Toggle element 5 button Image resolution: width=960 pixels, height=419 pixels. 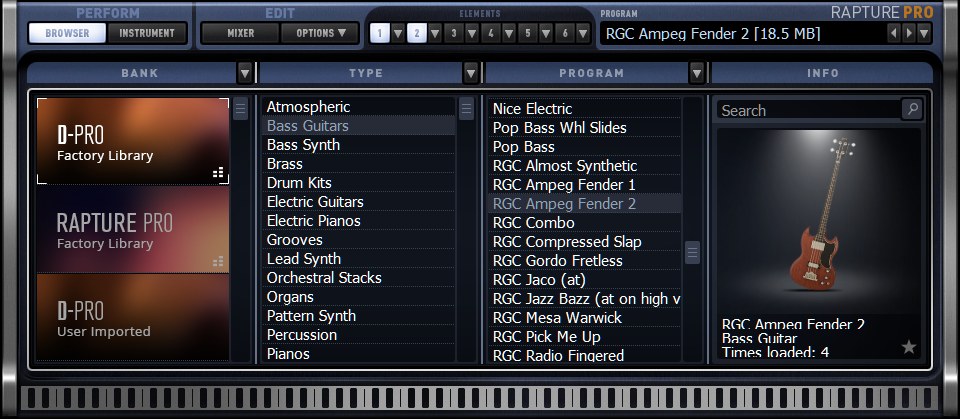click(x=528, y=33)
